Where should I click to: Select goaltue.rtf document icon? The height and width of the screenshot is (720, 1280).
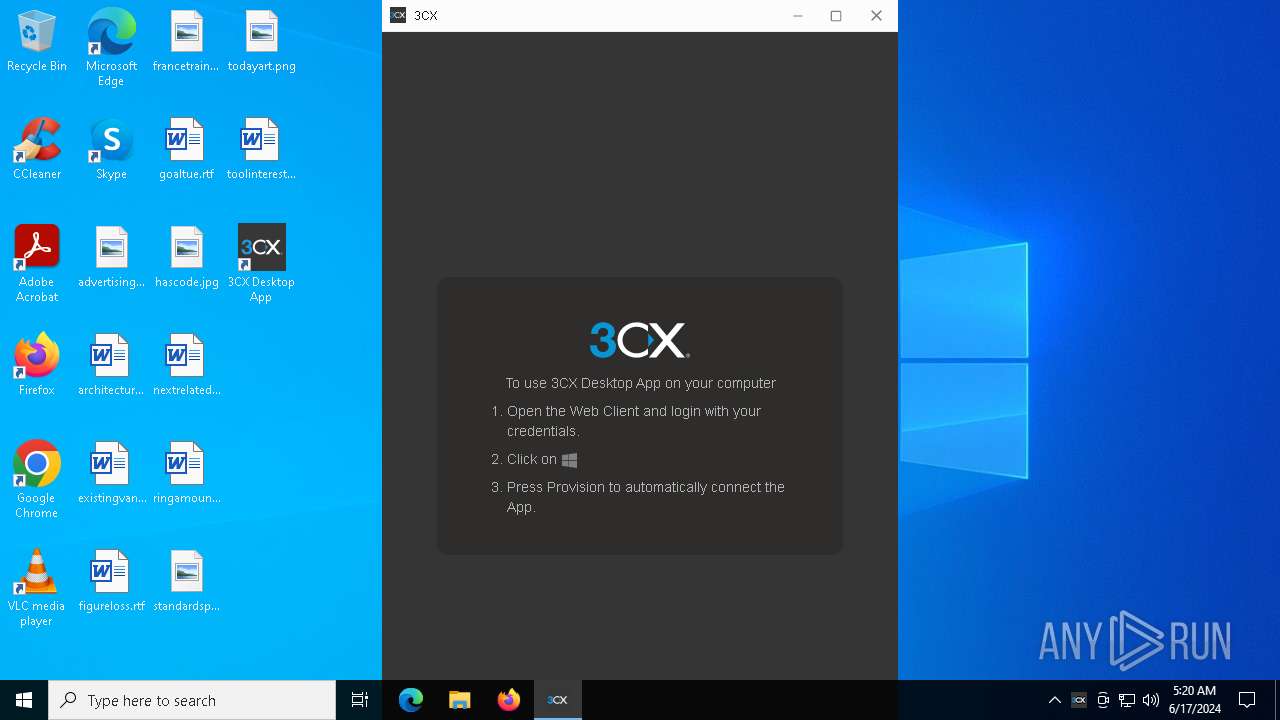(x=186, y=150)
